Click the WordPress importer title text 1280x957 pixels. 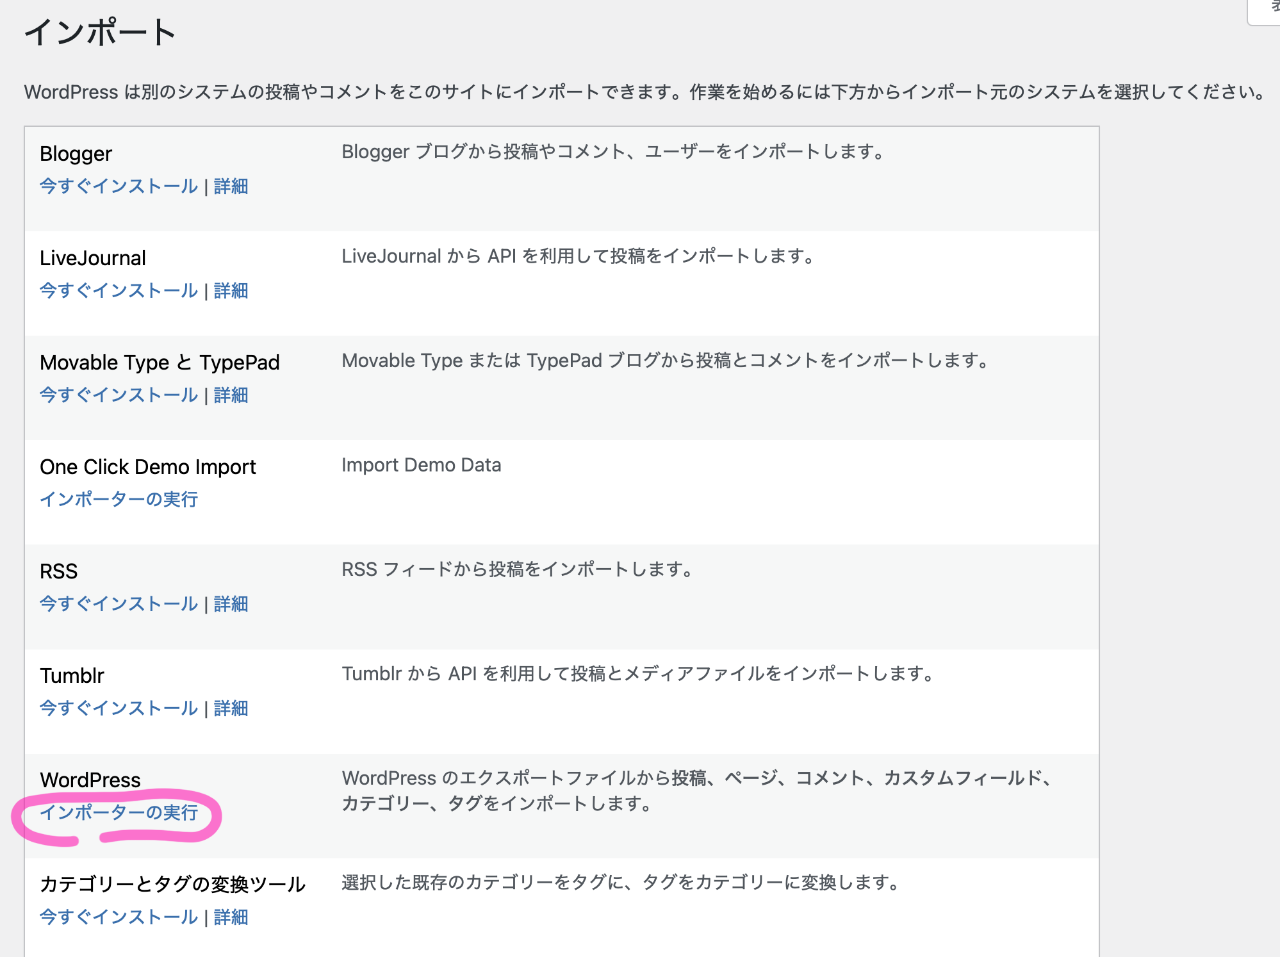tap(90, 780)
